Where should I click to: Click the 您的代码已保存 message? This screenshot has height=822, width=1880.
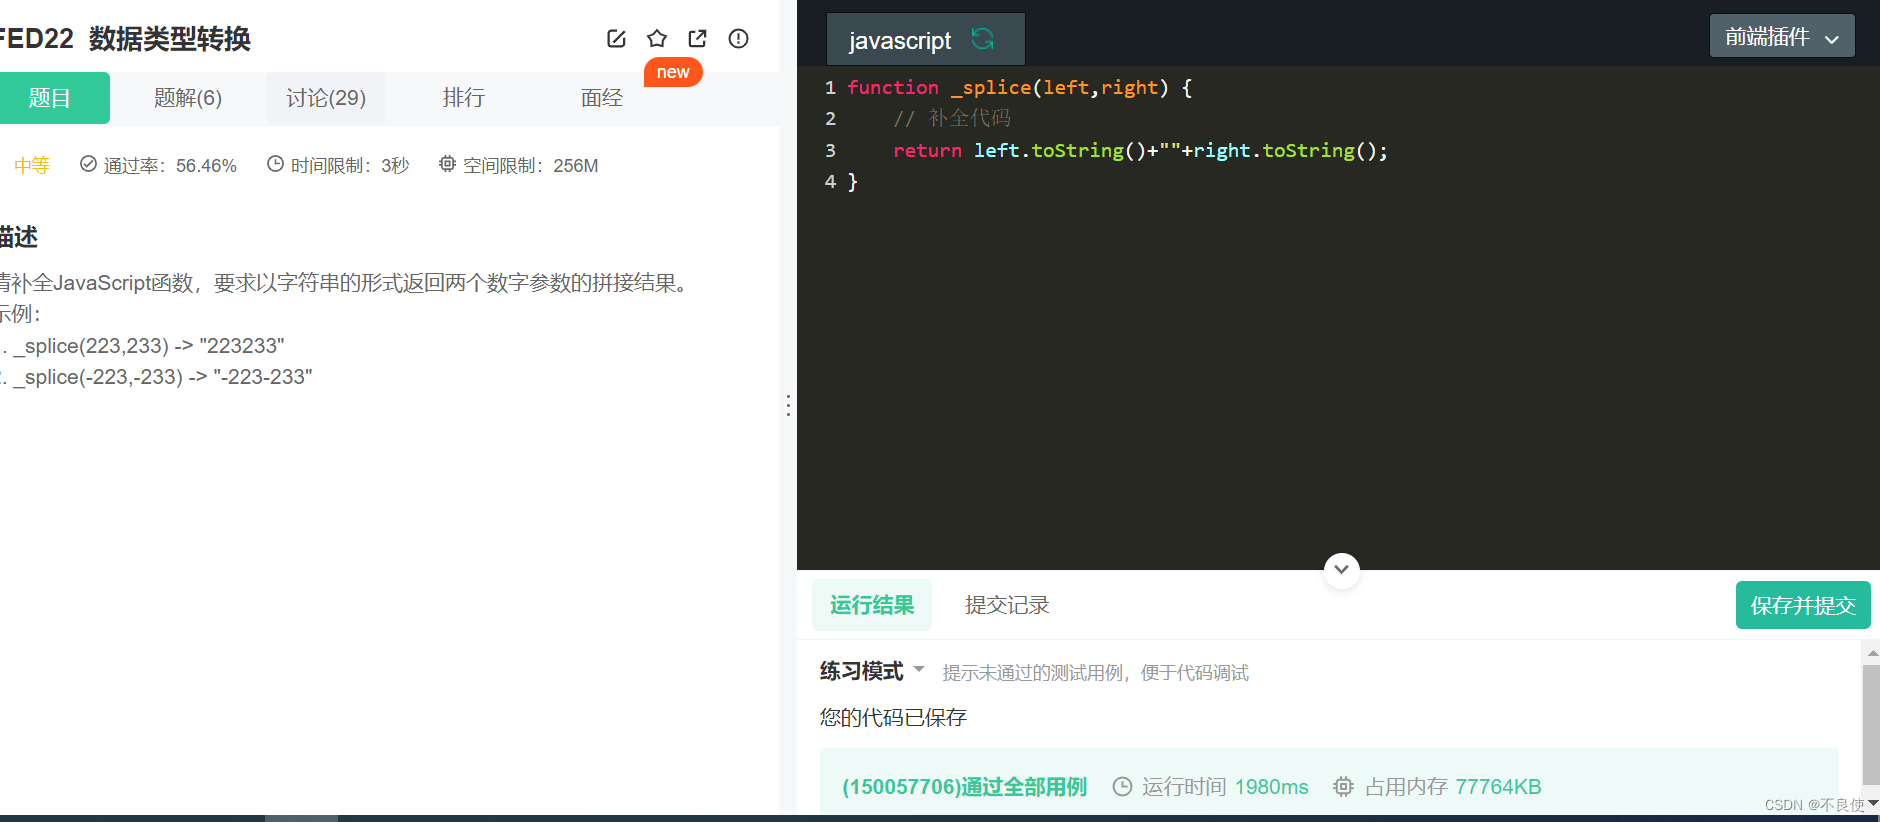click(x=893, y=717)
